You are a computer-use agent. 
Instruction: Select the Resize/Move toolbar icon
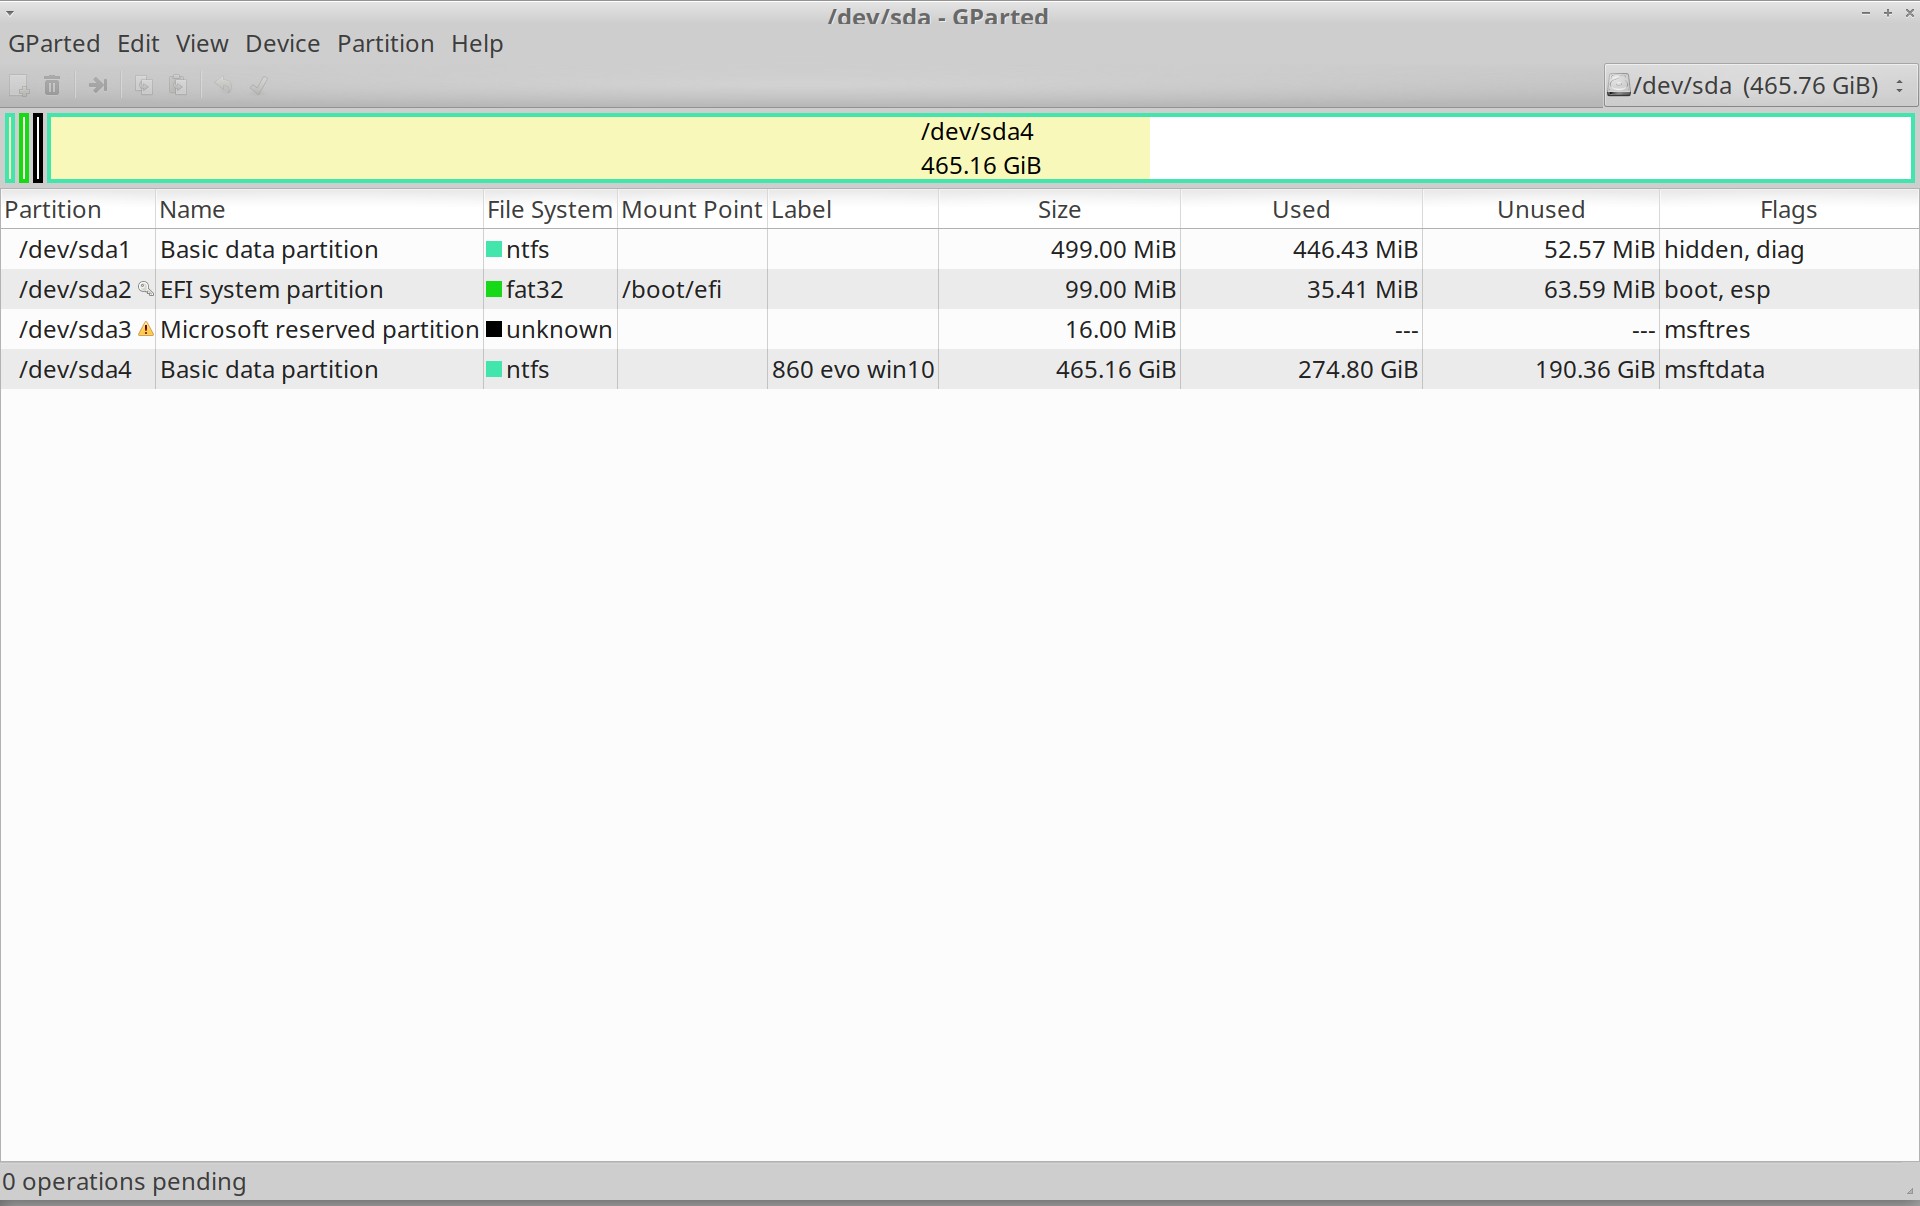click(x=97, y=85)
